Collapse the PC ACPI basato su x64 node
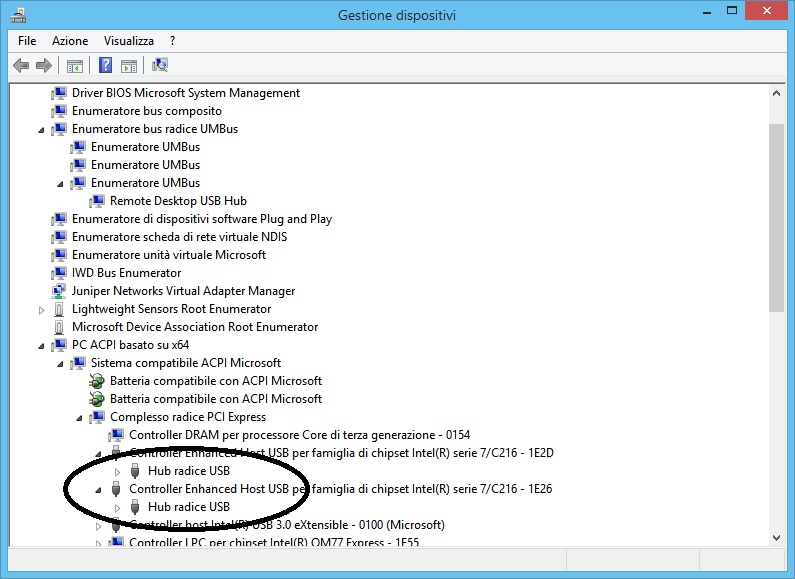This screenshot has width=795, height=579. coord(42,346)
